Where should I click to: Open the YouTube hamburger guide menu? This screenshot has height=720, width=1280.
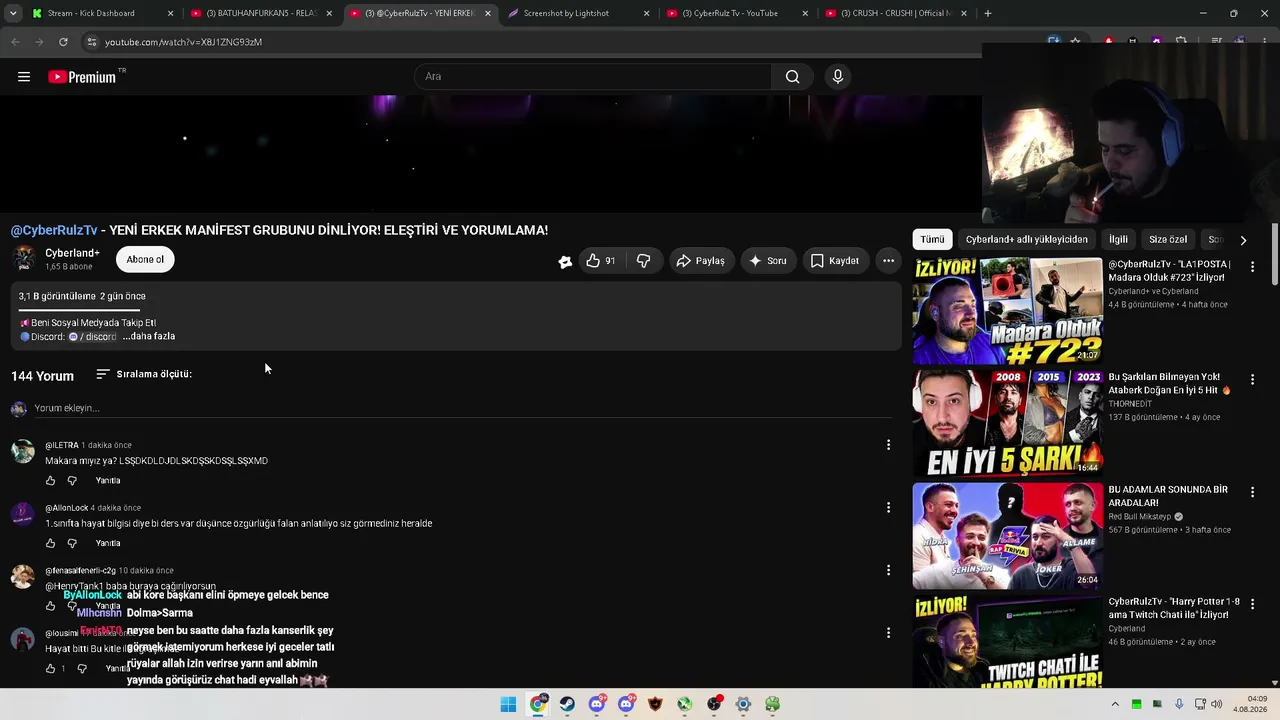tap(24, 77)
